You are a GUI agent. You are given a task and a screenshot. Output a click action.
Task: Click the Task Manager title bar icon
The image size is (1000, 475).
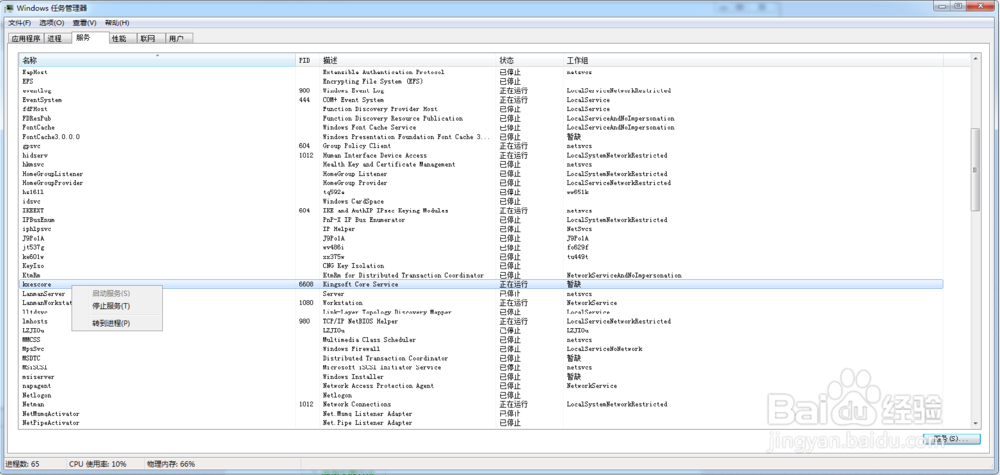[x=9, y=8]
